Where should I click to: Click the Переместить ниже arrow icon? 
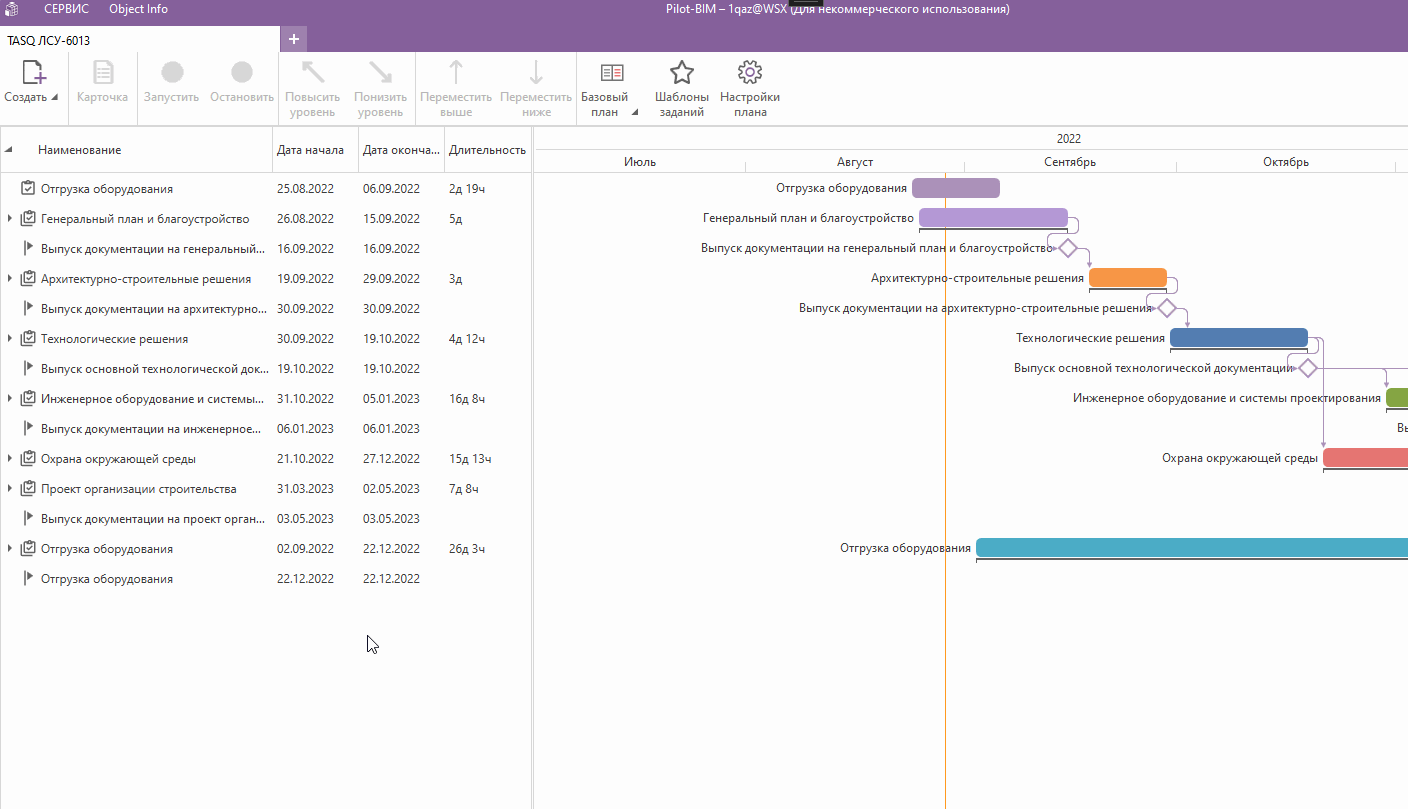click(536, 73)
